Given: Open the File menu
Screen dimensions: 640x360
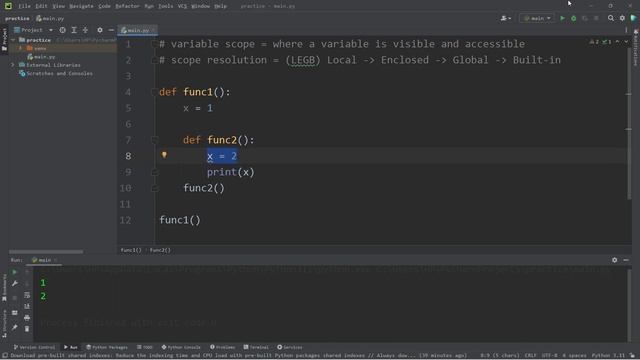Looking at the screenshot, I should [24, 6].
